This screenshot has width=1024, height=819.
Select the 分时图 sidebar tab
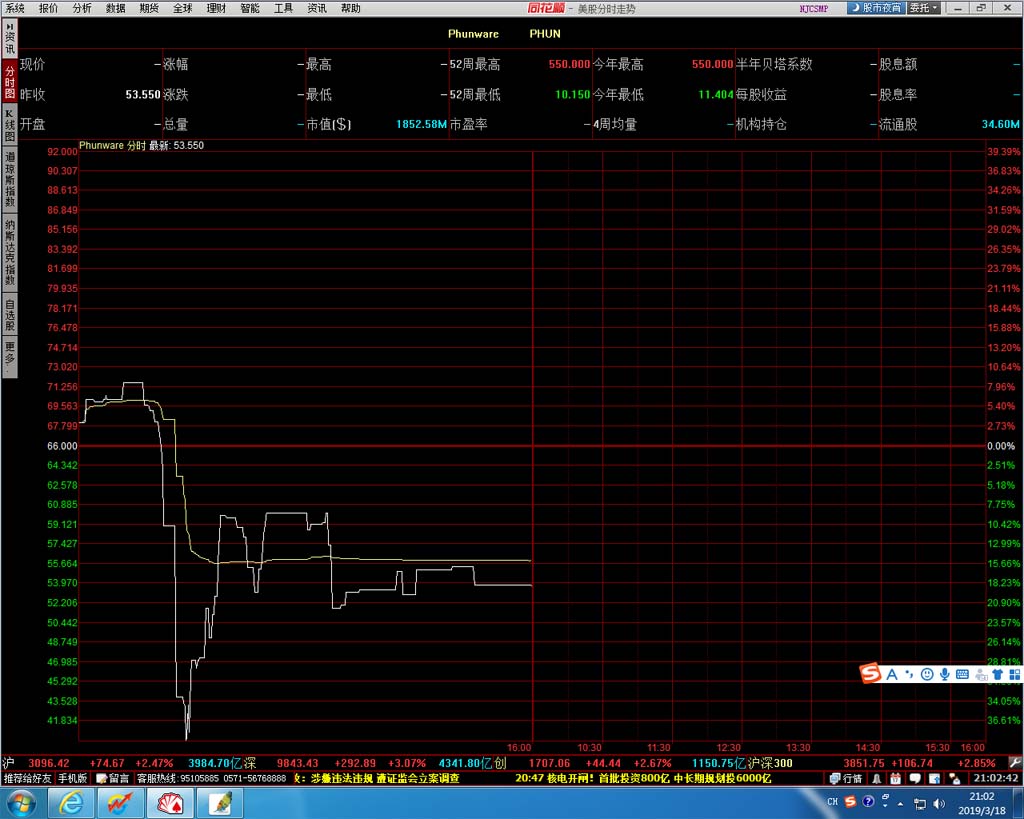pyautogui.click(x=10, y=82)
